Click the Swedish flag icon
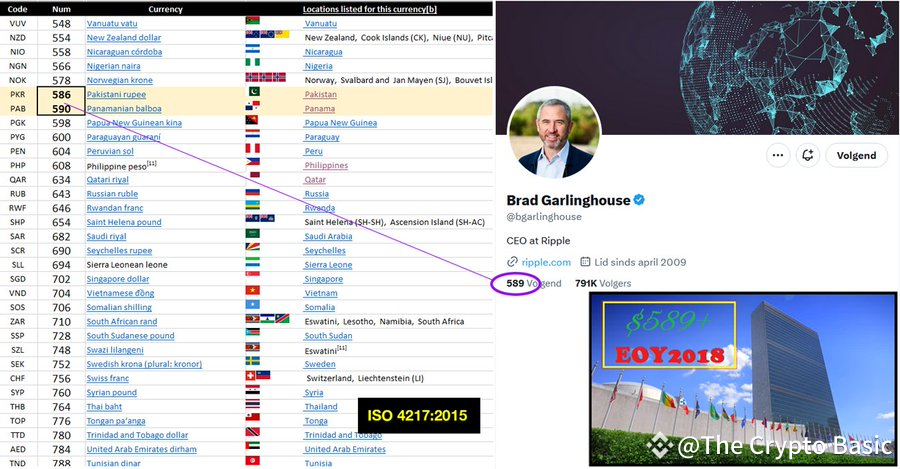This screenshot has height=469, width=900. [x=253, y=361]
